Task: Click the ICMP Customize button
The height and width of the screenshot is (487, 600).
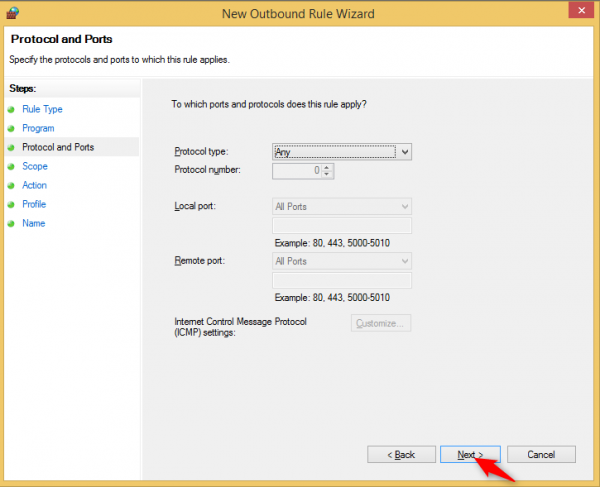Action: pos(381,323)
